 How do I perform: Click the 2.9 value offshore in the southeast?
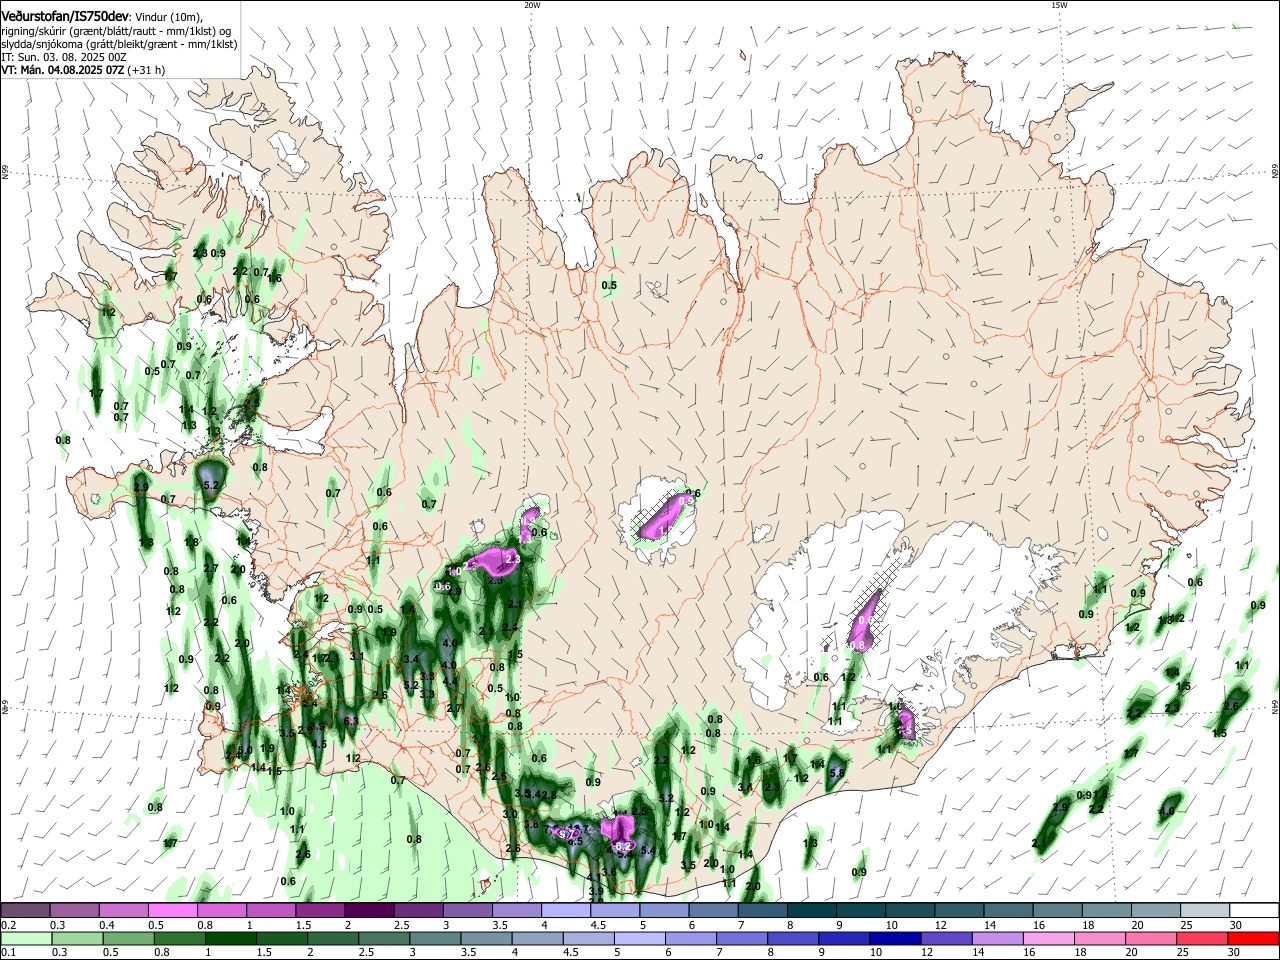pyautogui.click(x=1061, y=806)
